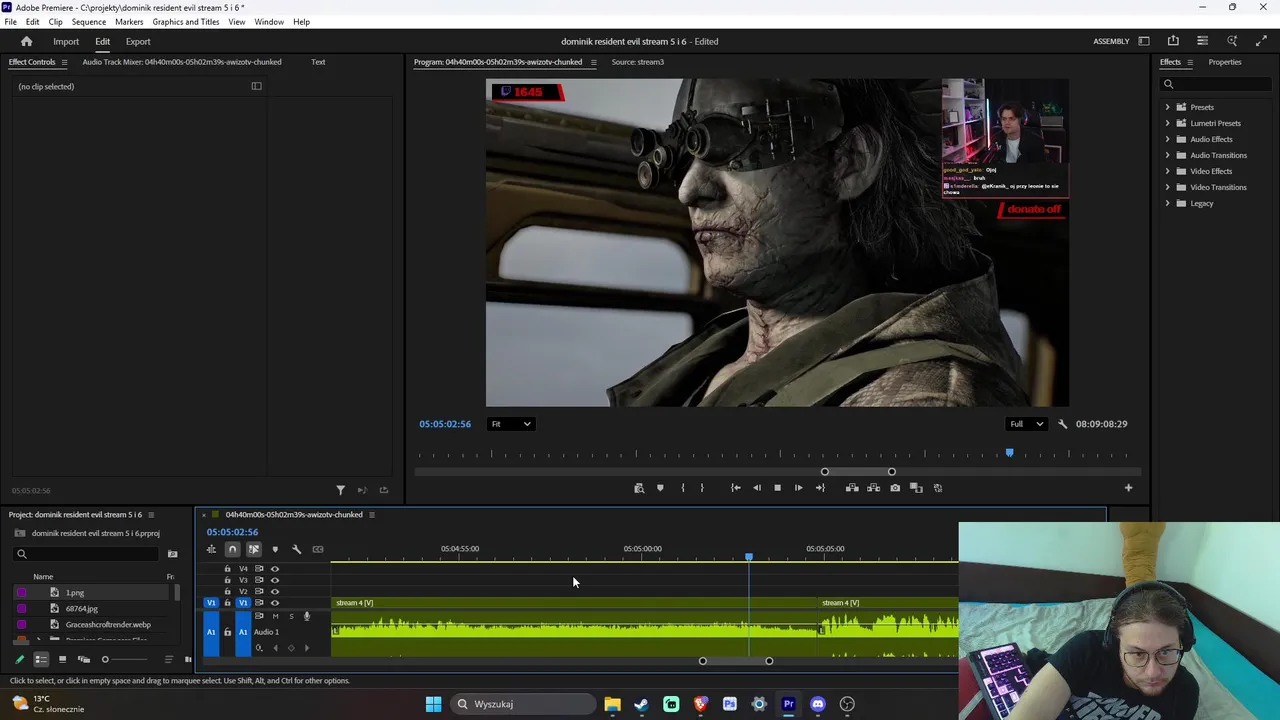Screen dimensions: 1280x720
Task: Stop playback in Program Monitor
Action: point(777,488)
